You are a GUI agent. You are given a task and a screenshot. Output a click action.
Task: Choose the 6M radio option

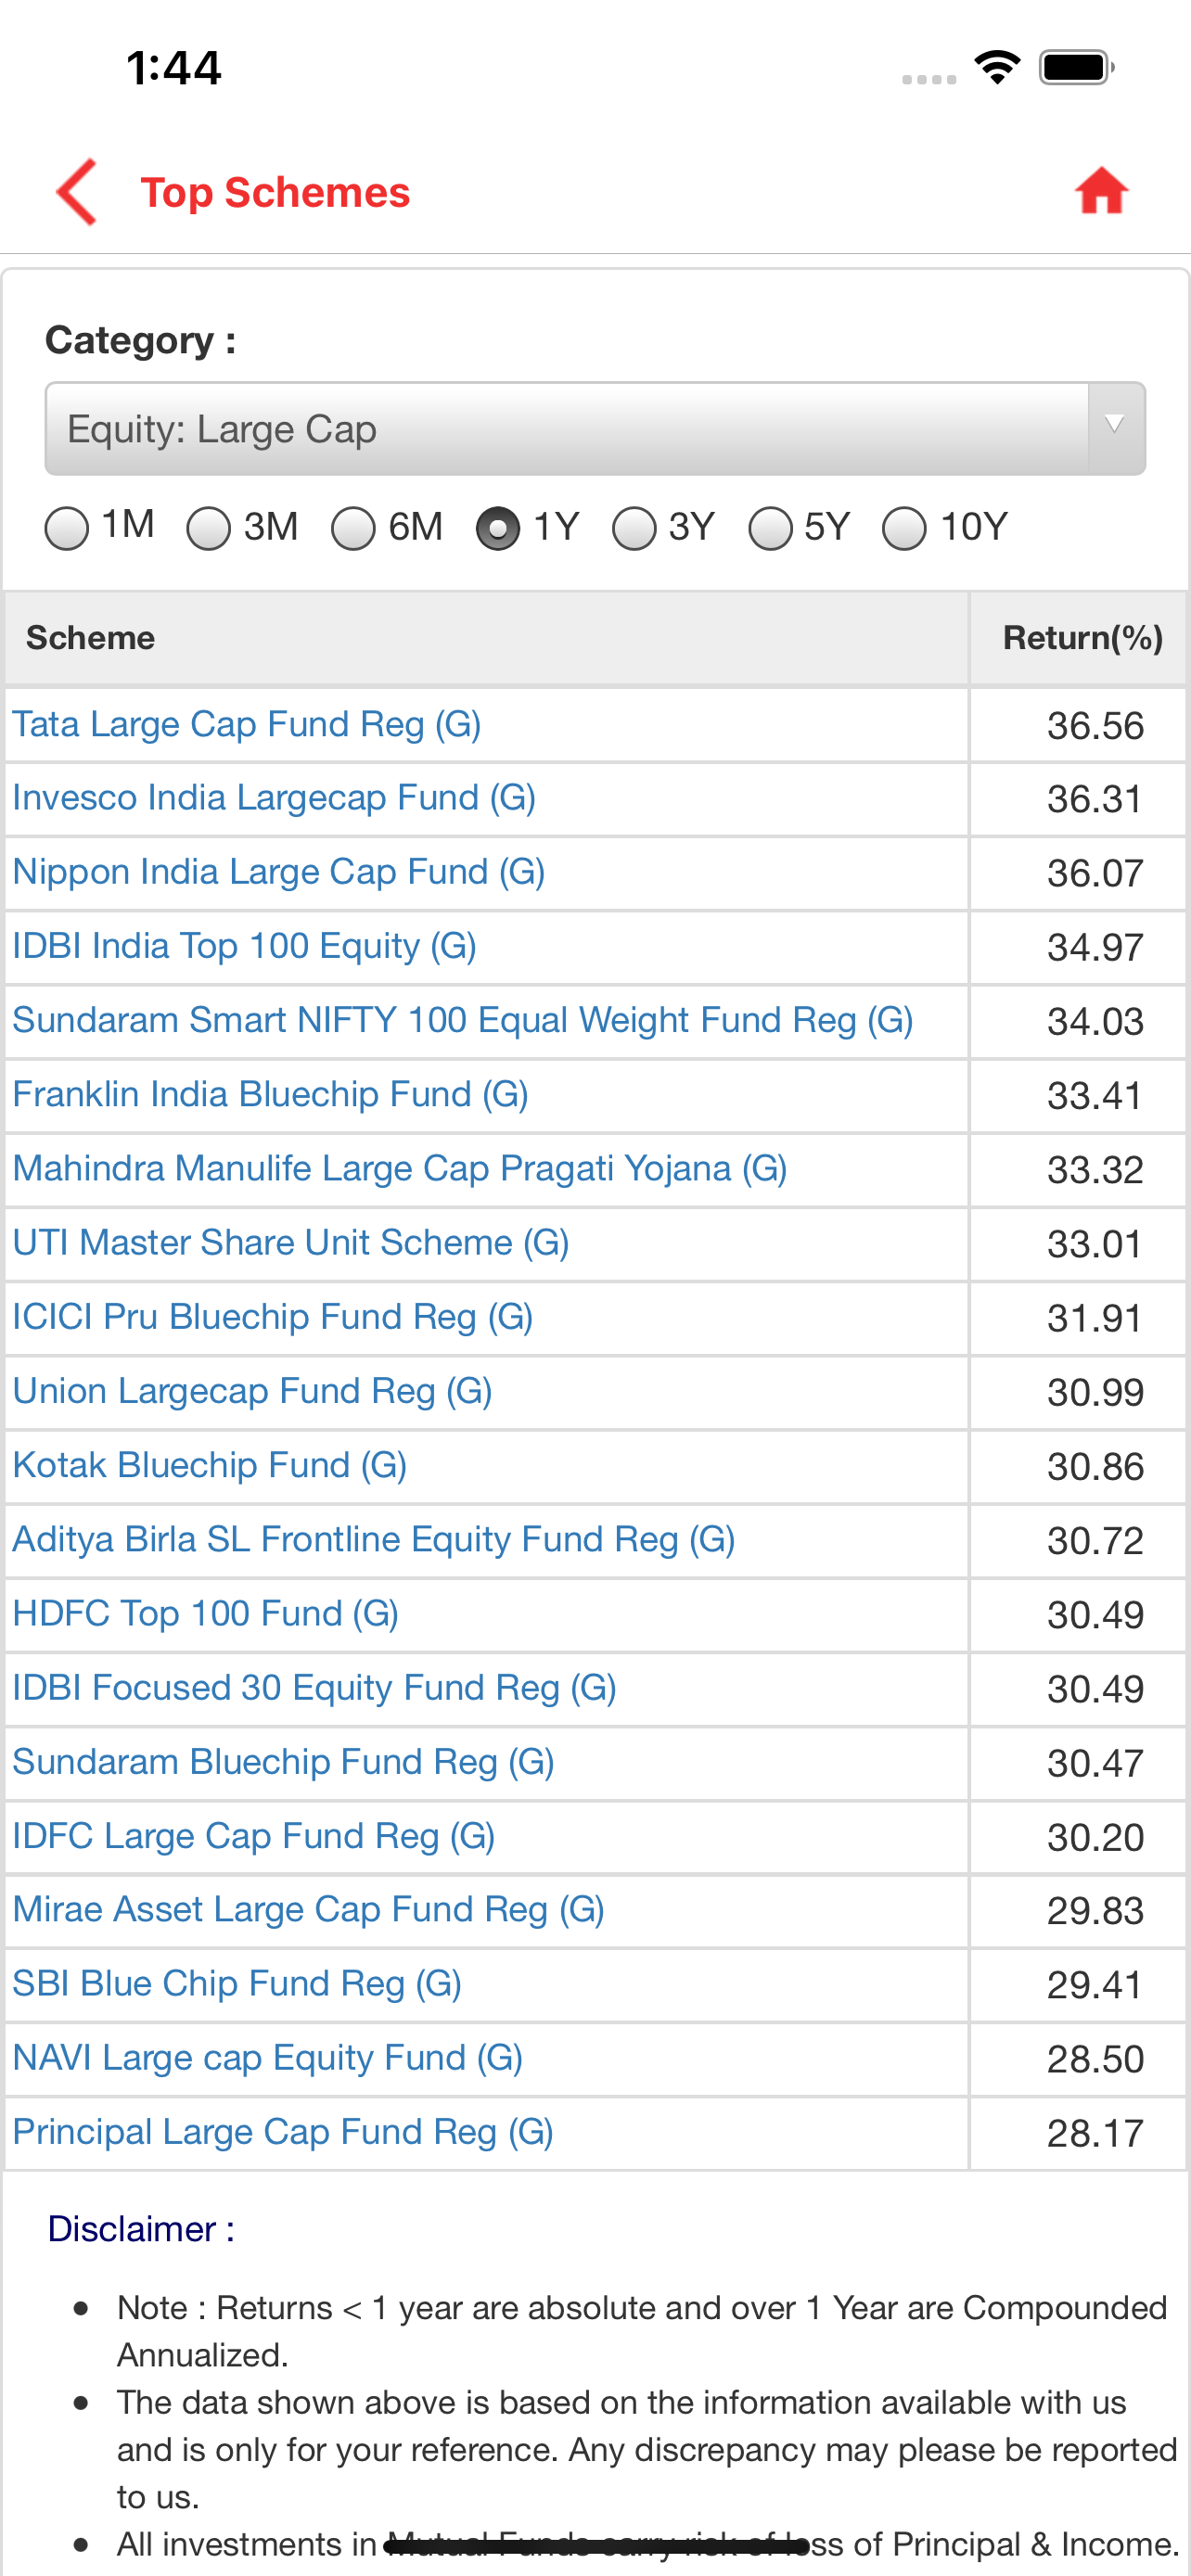click(x=353, y=528)
